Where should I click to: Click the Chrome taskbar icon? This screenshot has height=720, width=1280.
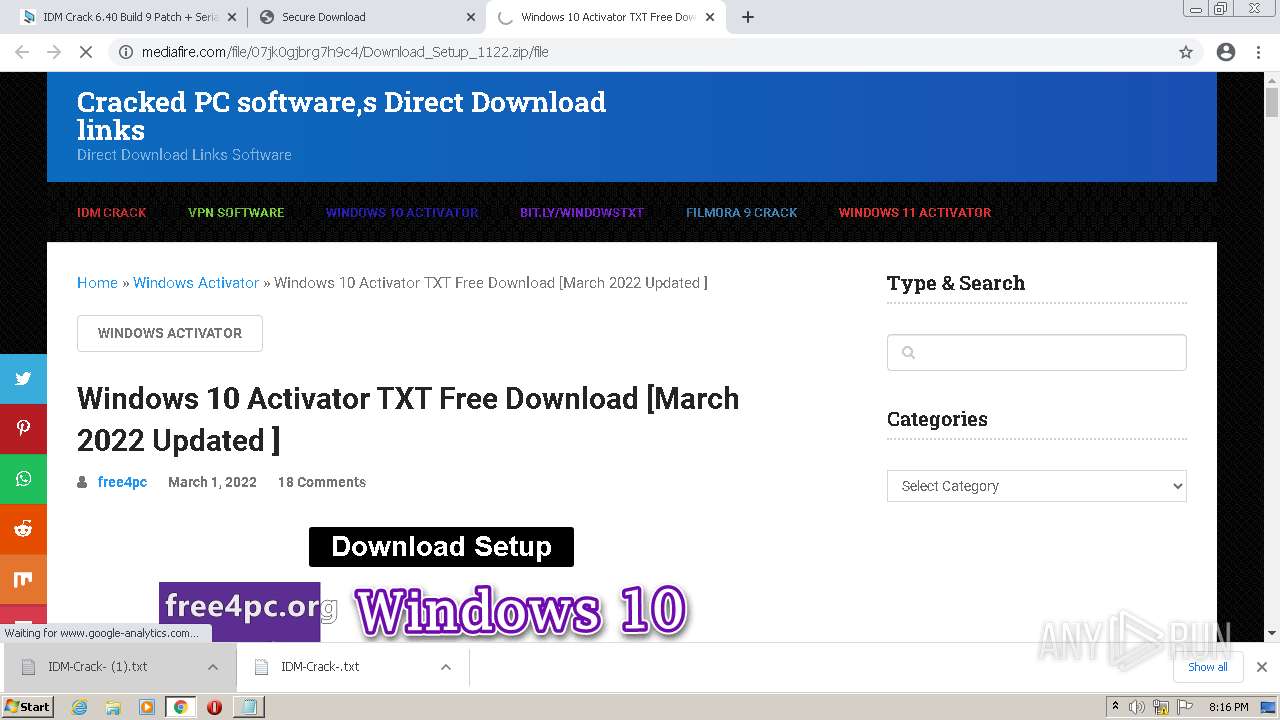181,707
